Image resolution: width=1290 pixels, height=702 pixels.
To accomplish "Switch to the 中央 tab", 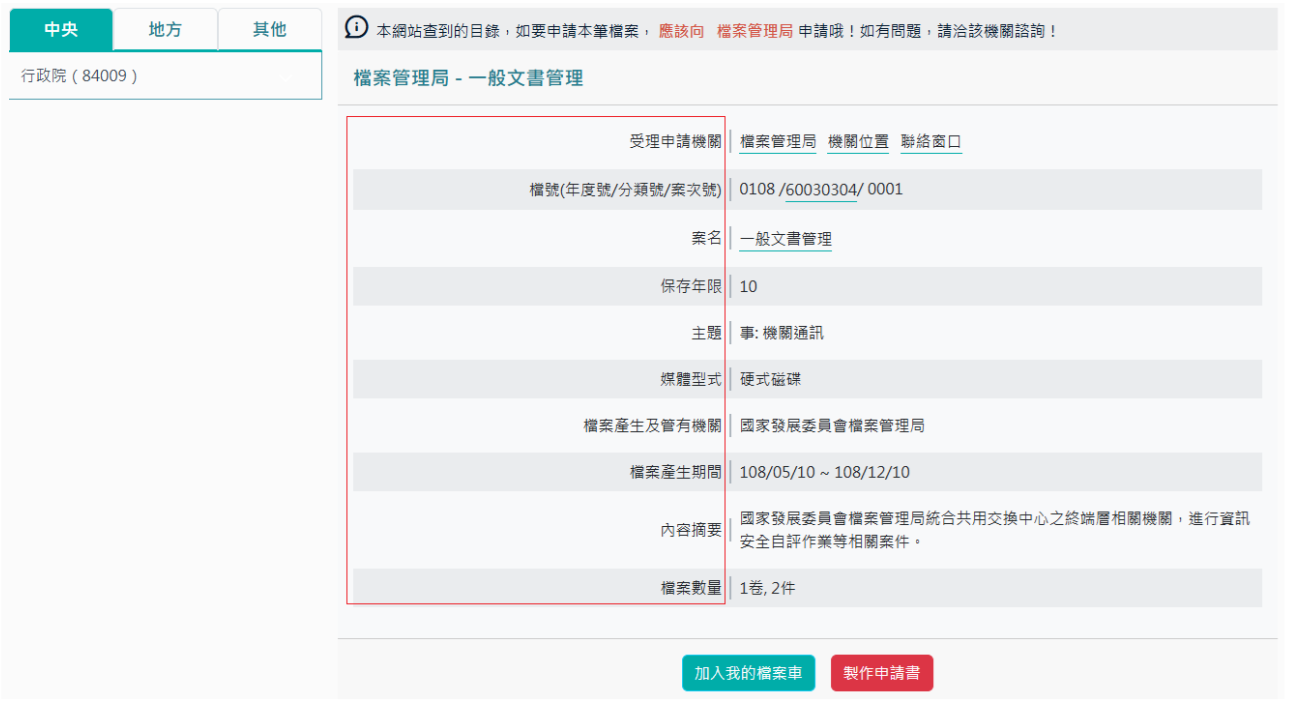I will click(61, 30).
